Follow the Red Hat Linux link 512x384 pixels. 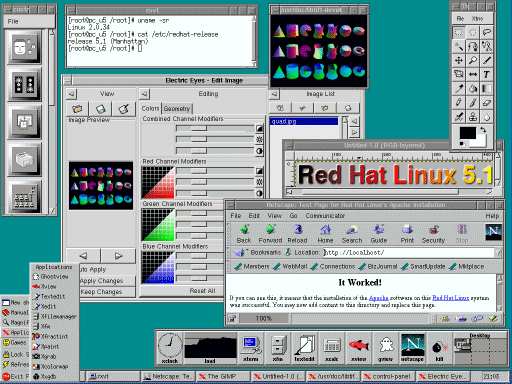[451, 298]
